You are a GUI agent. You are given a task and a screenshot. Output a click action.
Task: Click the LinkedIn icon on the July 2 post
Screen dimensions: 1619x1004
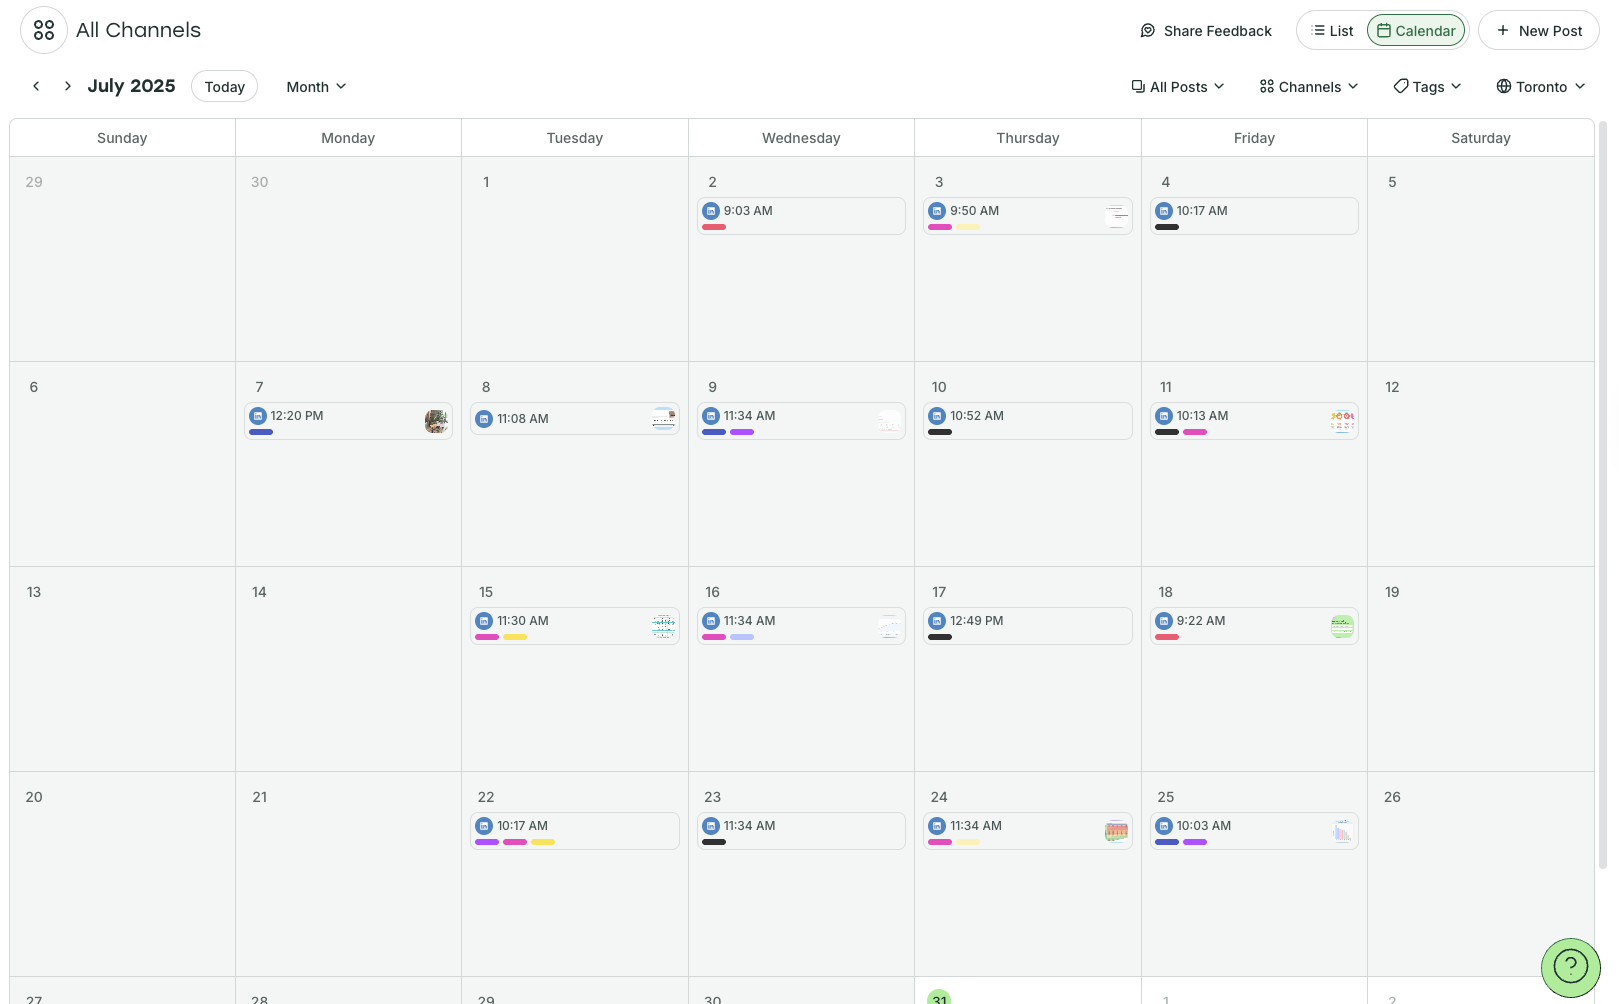[x=712, y=211]
